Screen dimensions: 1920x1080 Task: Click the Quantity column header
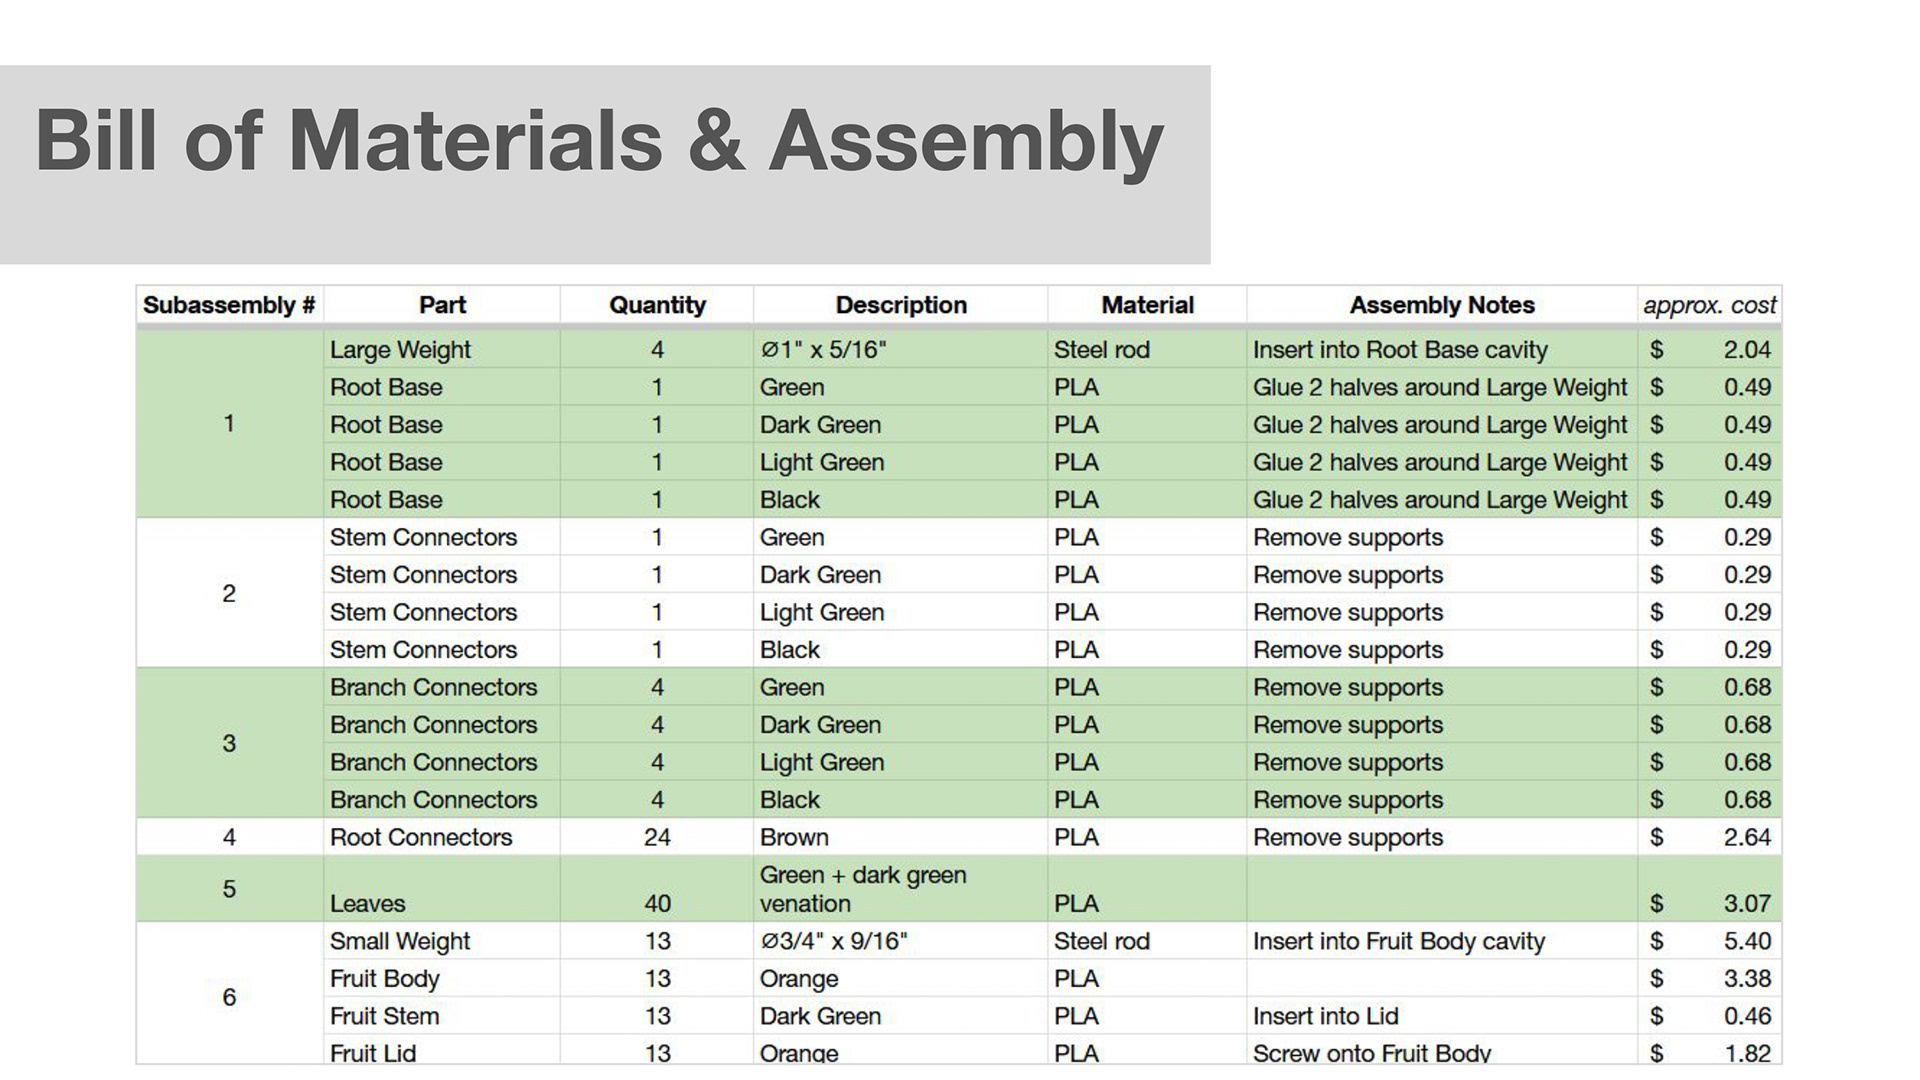coord(657,305)
